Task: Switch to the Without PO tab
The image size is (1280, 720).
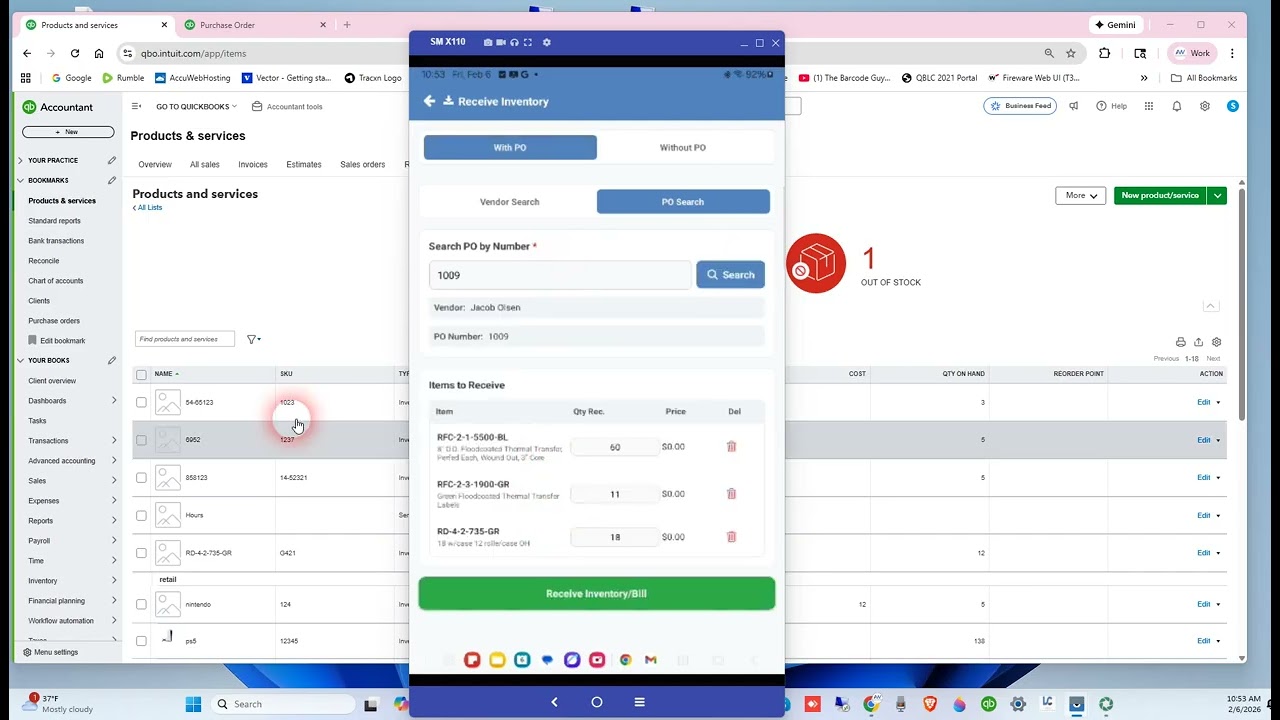Action: coord(683,147)
